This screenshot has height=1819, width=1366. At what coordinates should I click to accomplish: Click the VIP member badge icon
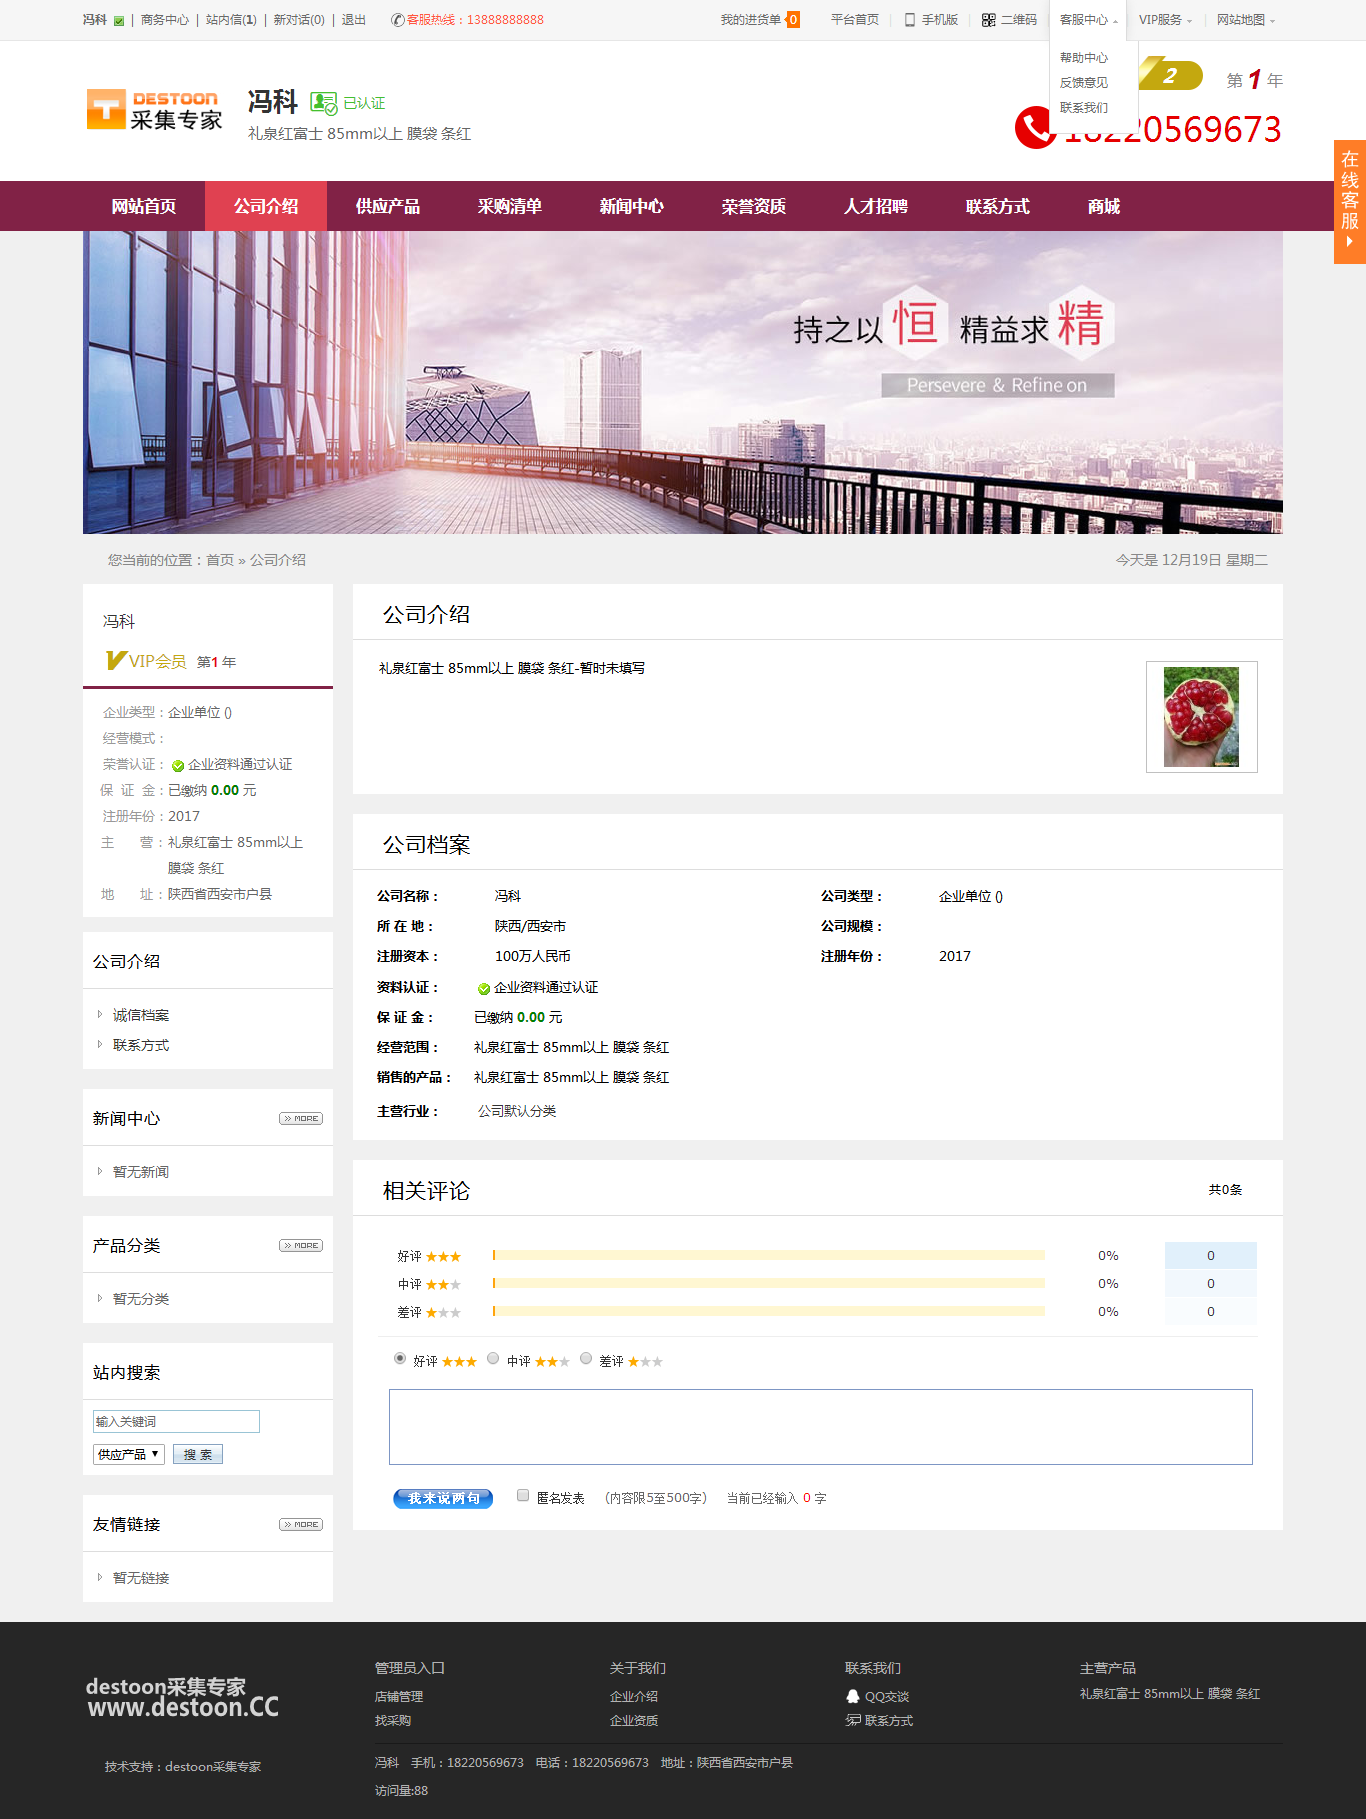tap(116, 661)
